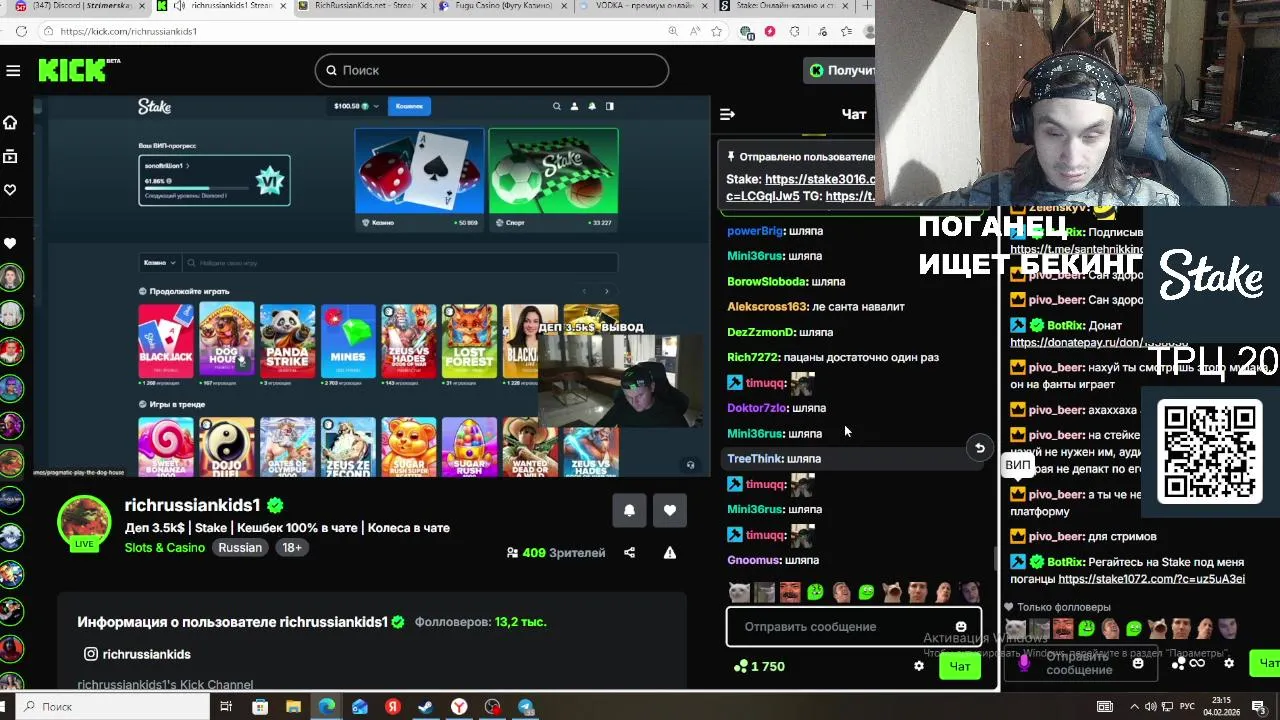Open chat settings gear icon
The height and width of the screenshot is (720, 1280).
click(919, 666)
